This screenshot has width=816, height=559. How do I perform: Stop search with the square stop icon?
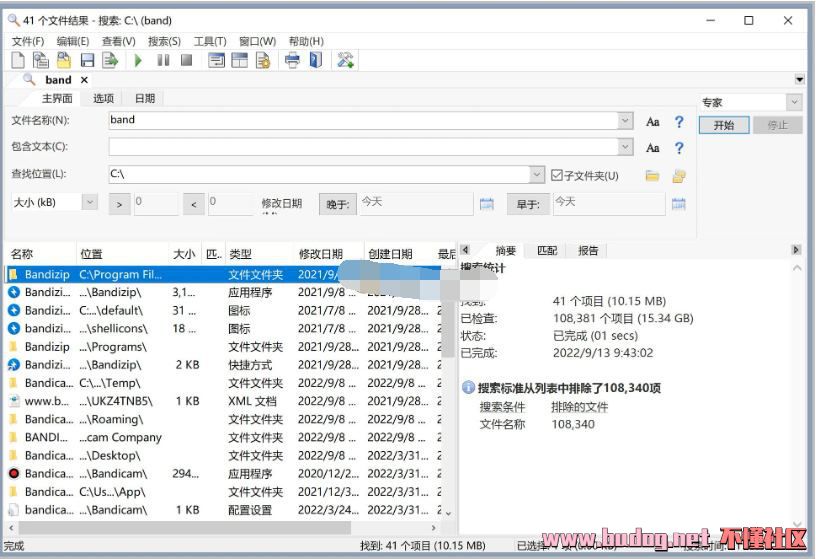(x=186, y=60)
